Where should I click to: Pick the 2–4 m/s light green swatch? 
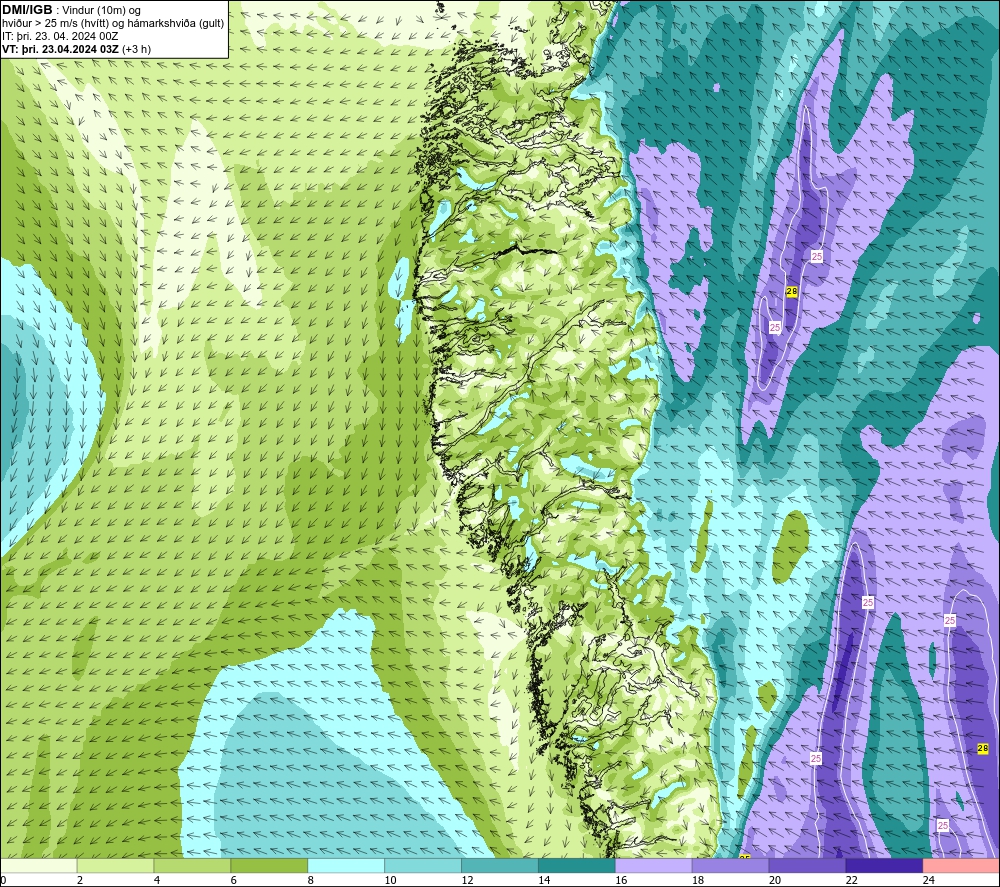[115, 866]
